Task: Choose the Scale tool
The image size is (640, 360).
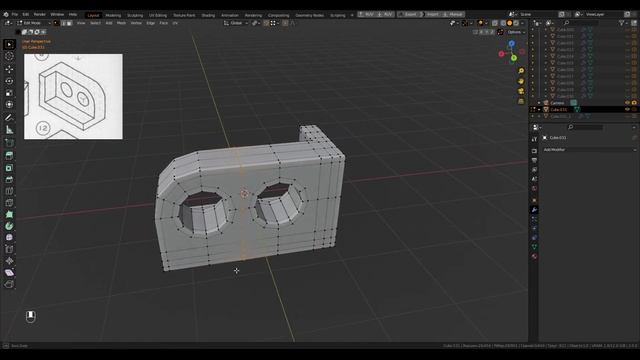Action: click(9, 93)
